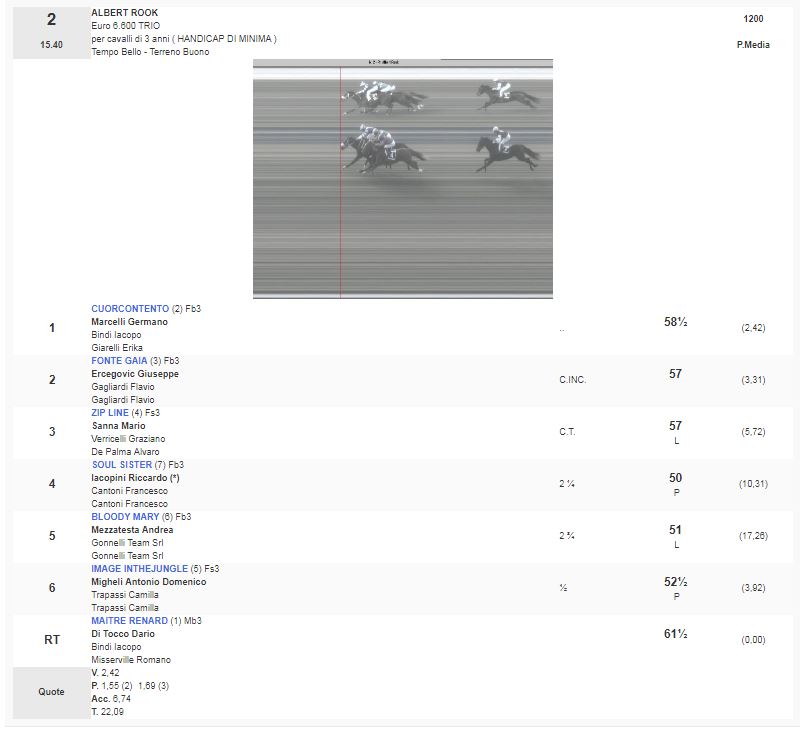
Task: Open the IMAGE INTHEJUNGLE horse link
Action: 140,569
